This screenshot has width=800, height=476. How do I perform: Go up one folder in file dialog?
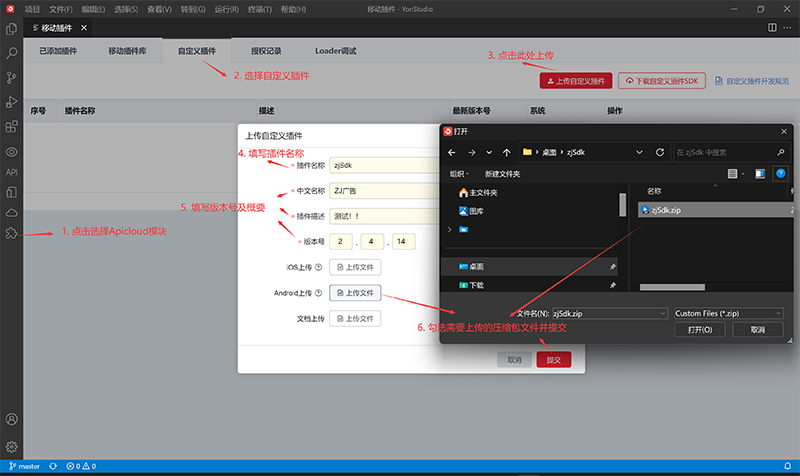click(x=506, y=152)
